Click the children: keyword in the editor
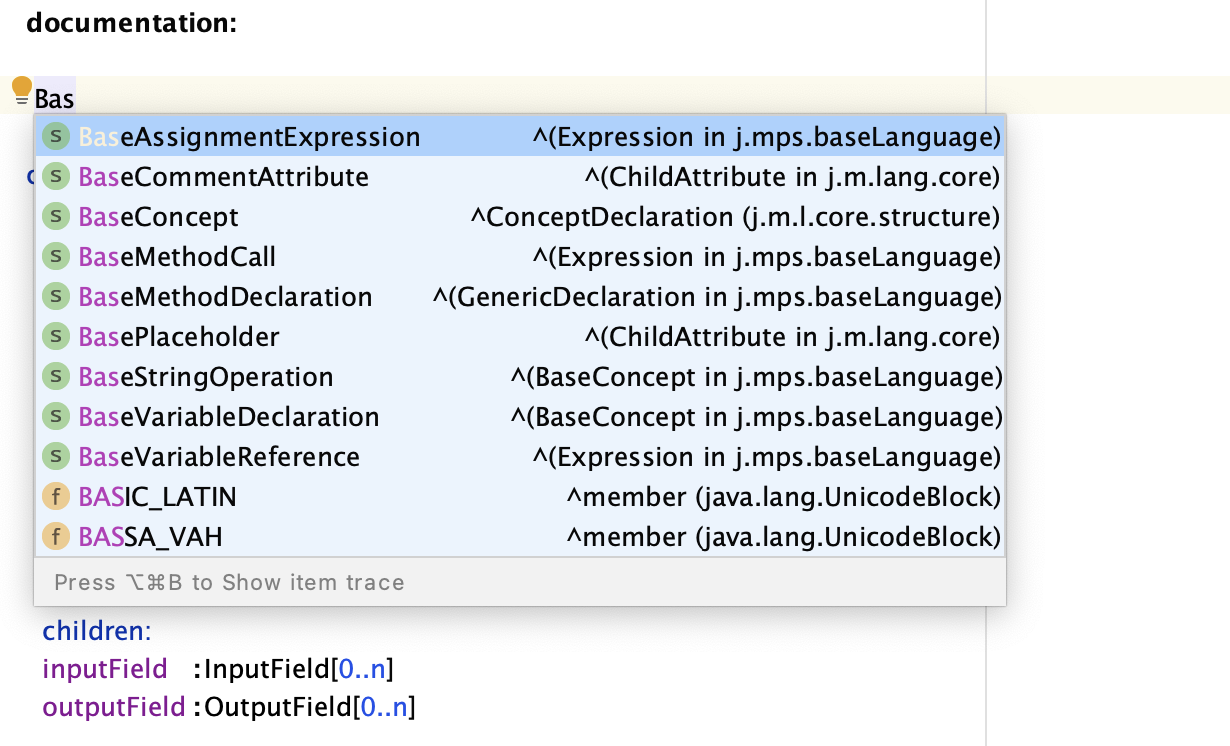This screenshot has height=746, width=1230. click(94, 631)
